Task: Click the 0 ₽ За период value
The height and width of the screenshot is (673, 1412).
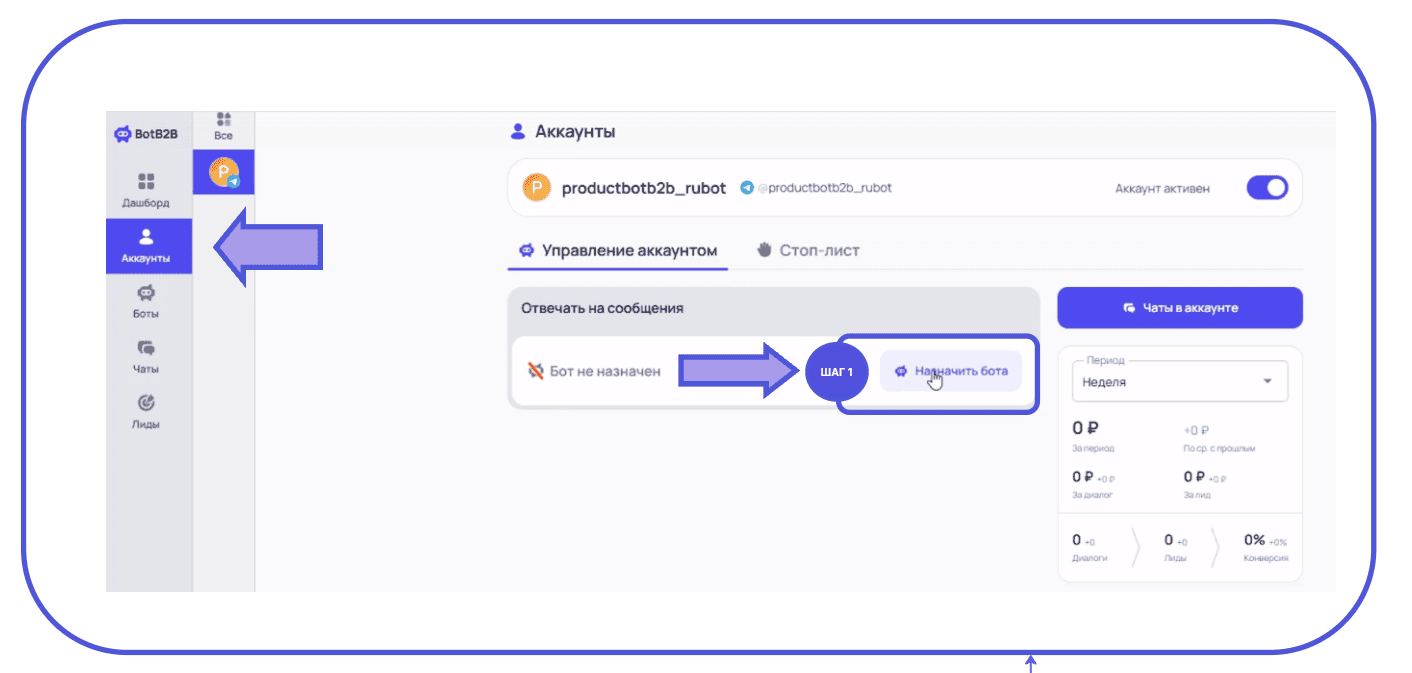Action: [x=1085, y=429]
